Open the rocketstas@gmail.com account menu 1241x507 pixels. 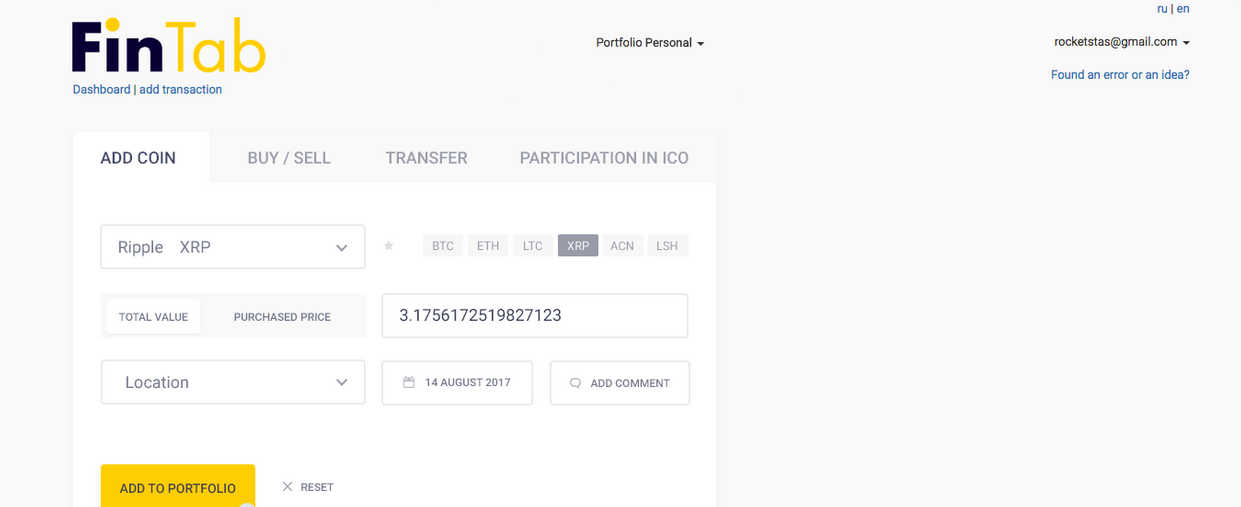(x=1121, y=42)
